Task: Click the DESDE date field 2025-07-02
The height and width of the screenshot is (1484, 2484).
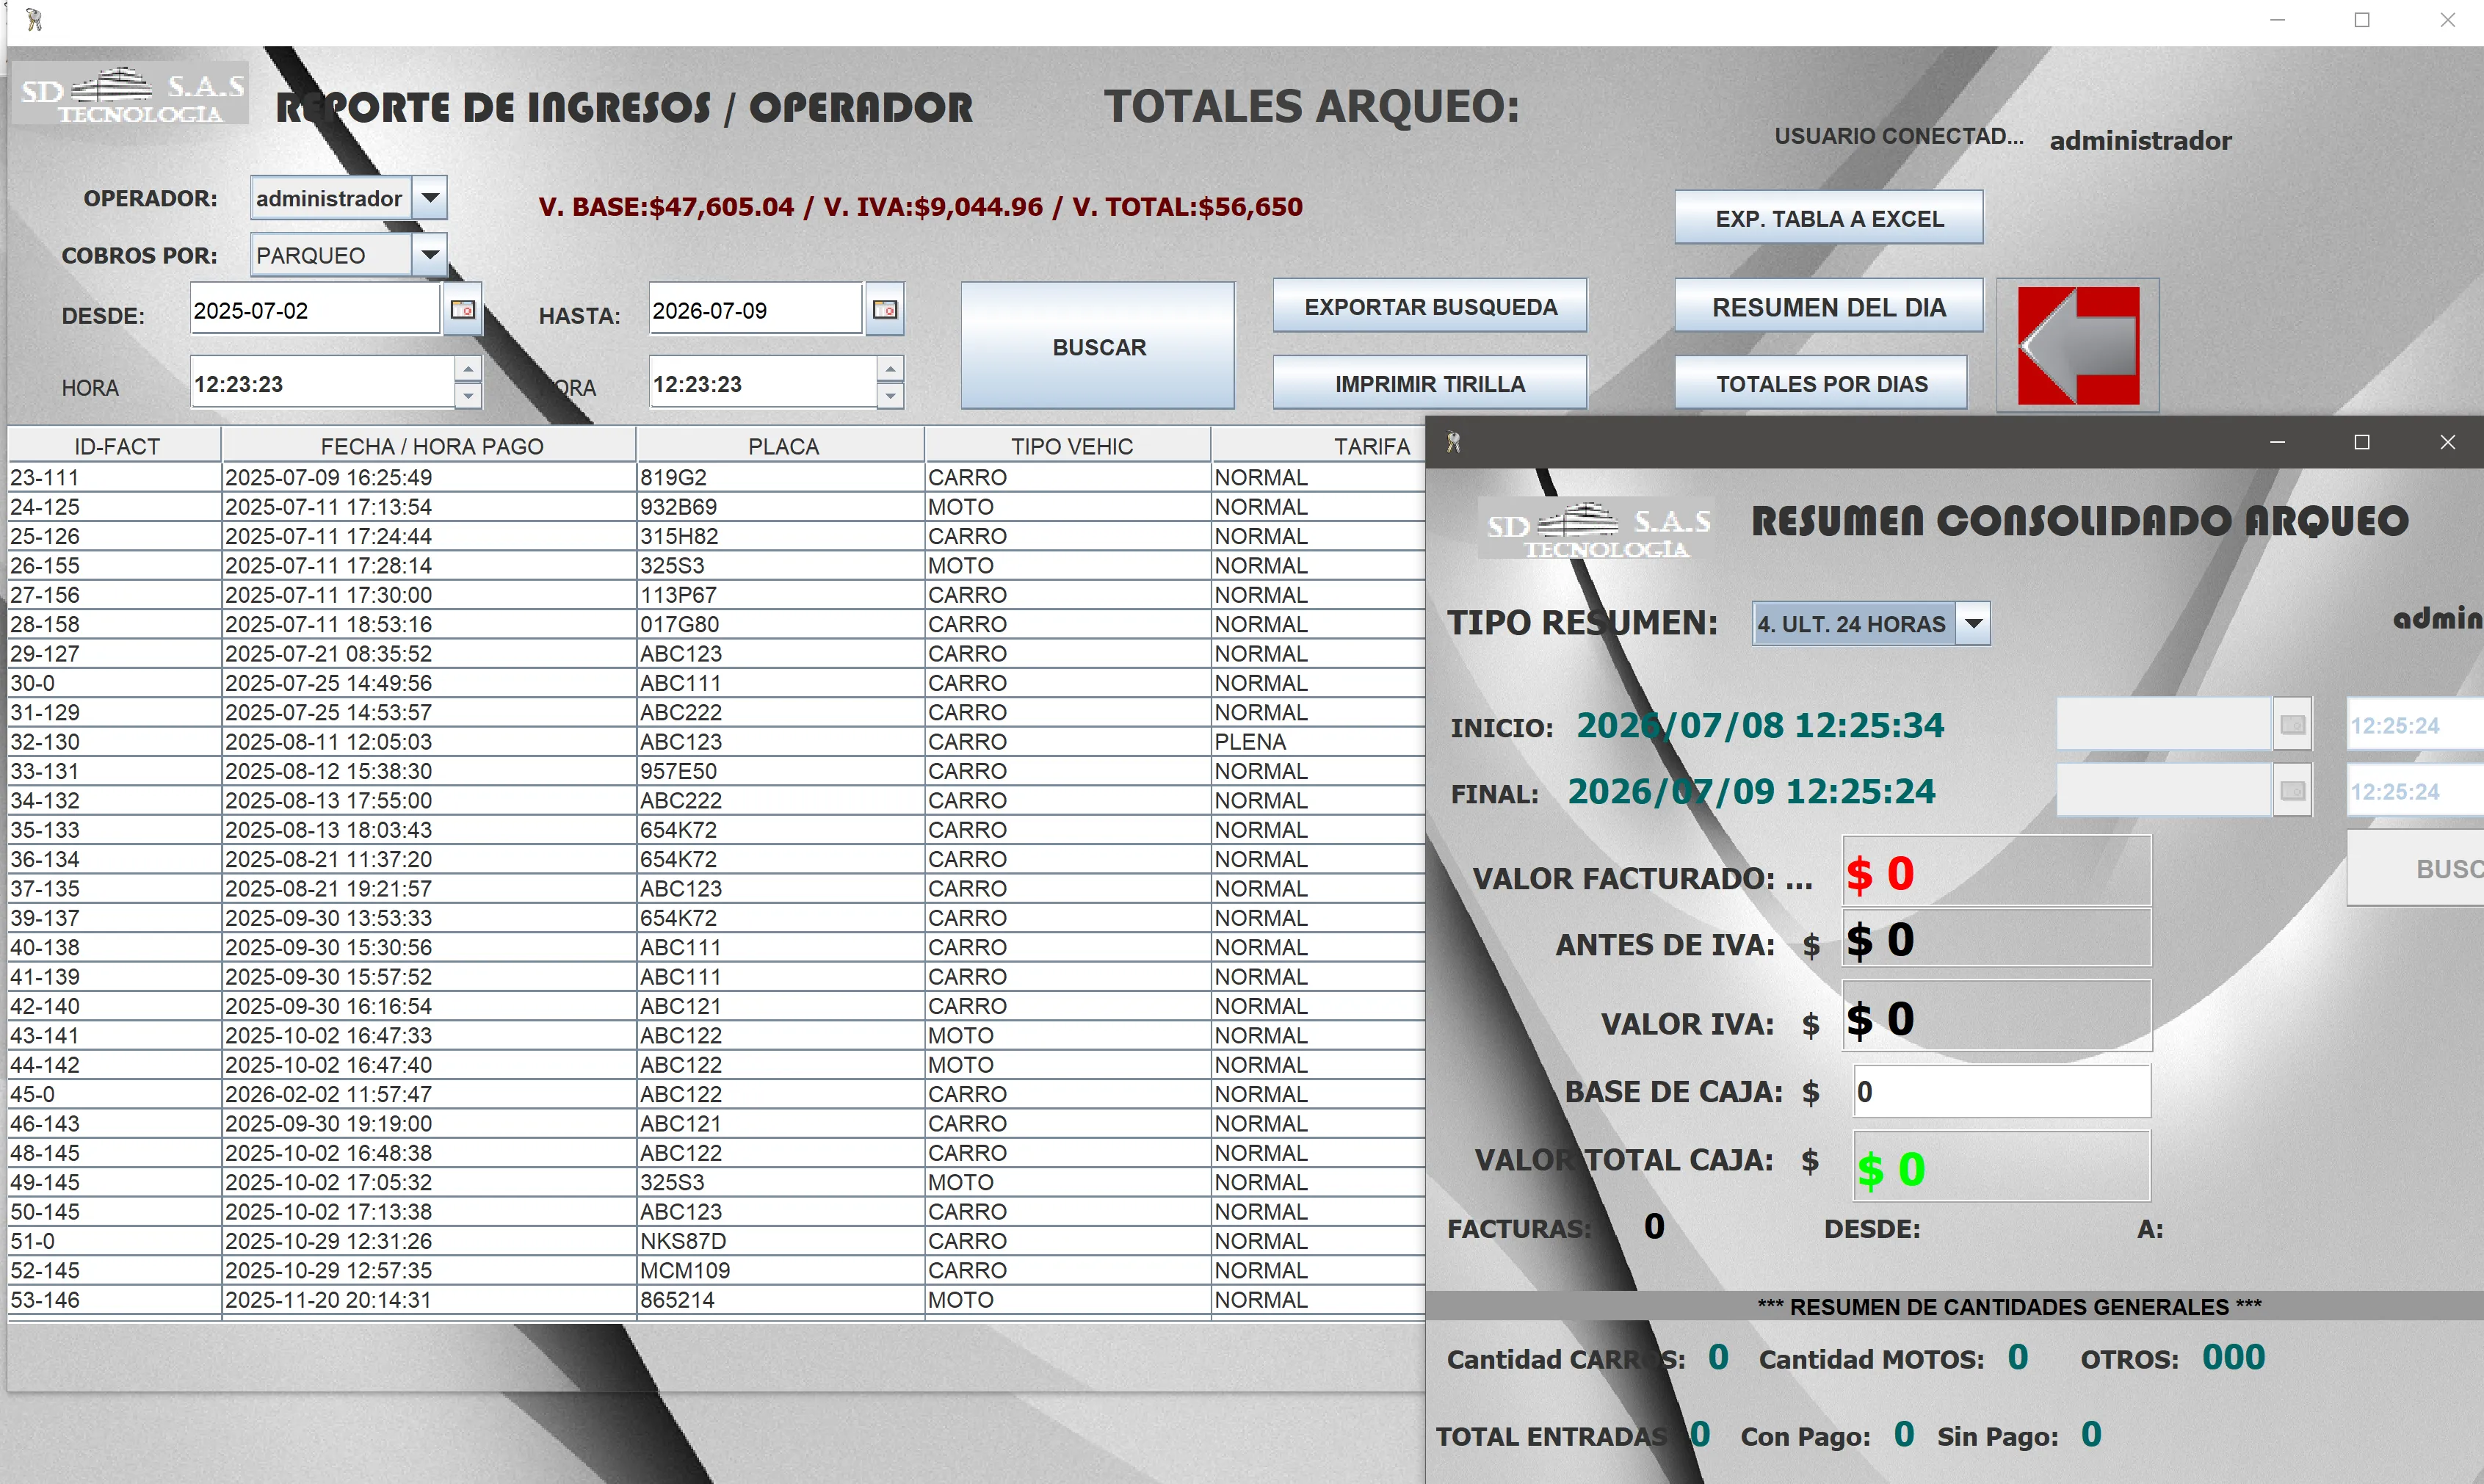Action: (x=314, y=310)
